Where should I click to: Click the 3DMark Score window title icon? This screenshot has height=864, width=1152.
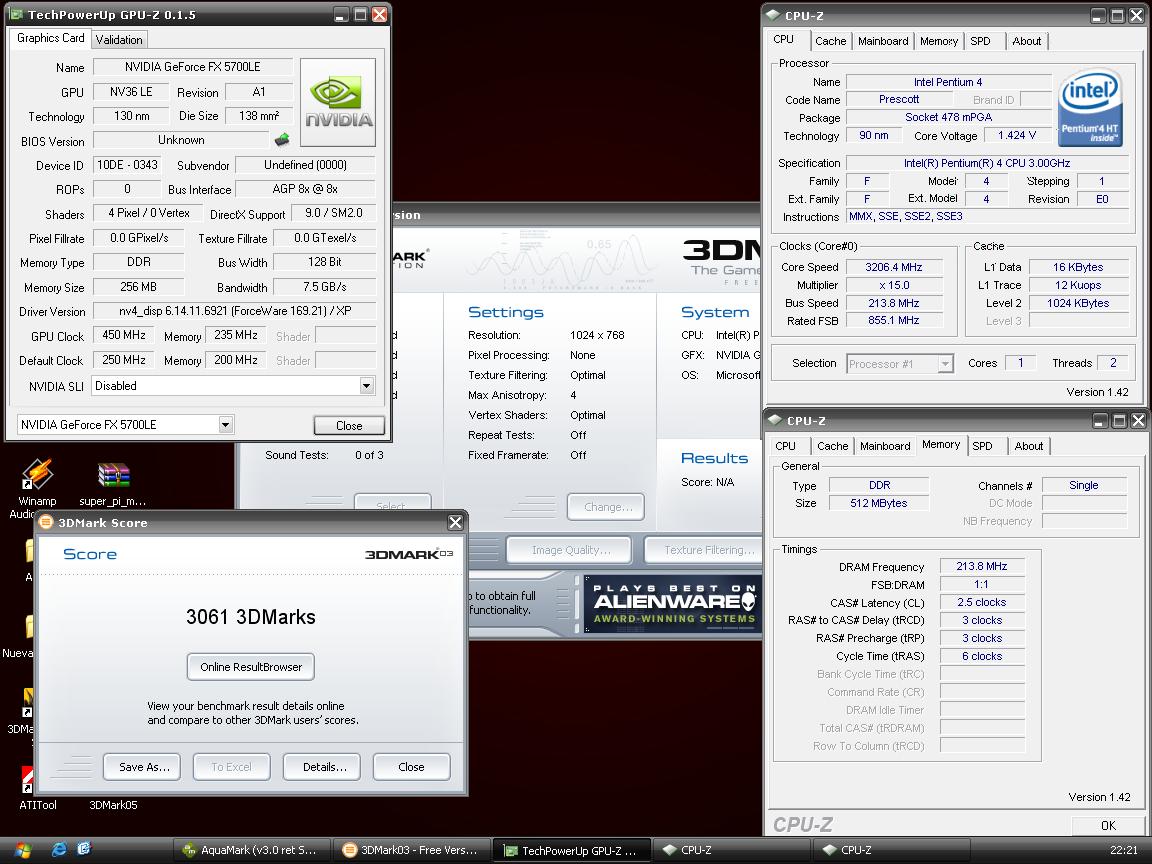(x=46, y=522)
